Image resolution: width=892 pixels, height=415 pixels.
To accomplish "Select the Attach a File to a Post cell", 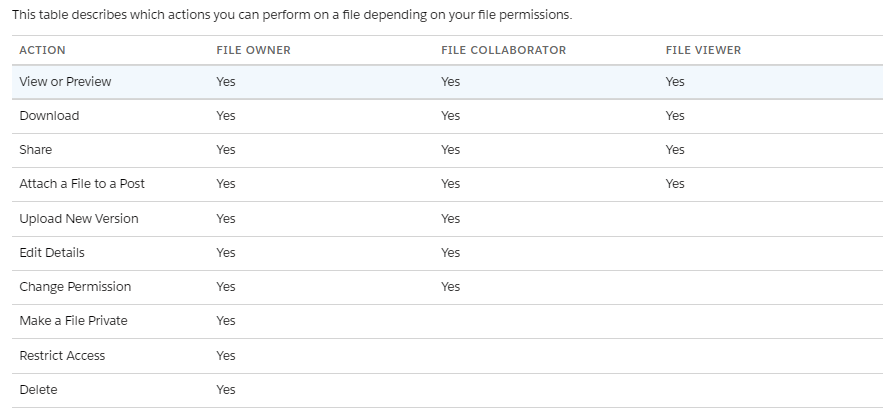I will [82, 184].
